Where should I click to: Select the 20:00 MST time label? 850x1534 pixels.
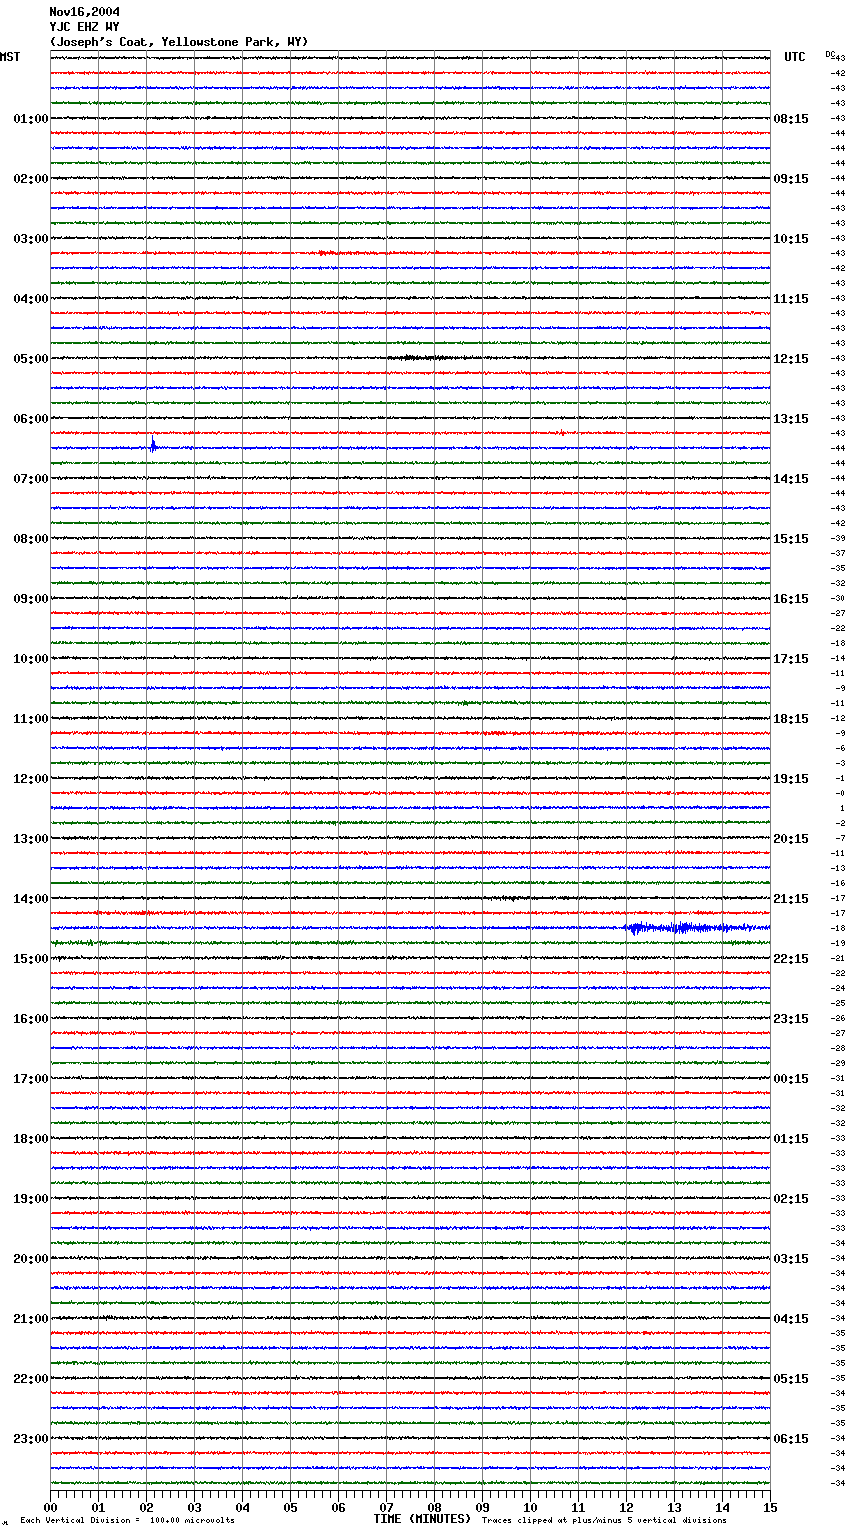point(31,1259)
